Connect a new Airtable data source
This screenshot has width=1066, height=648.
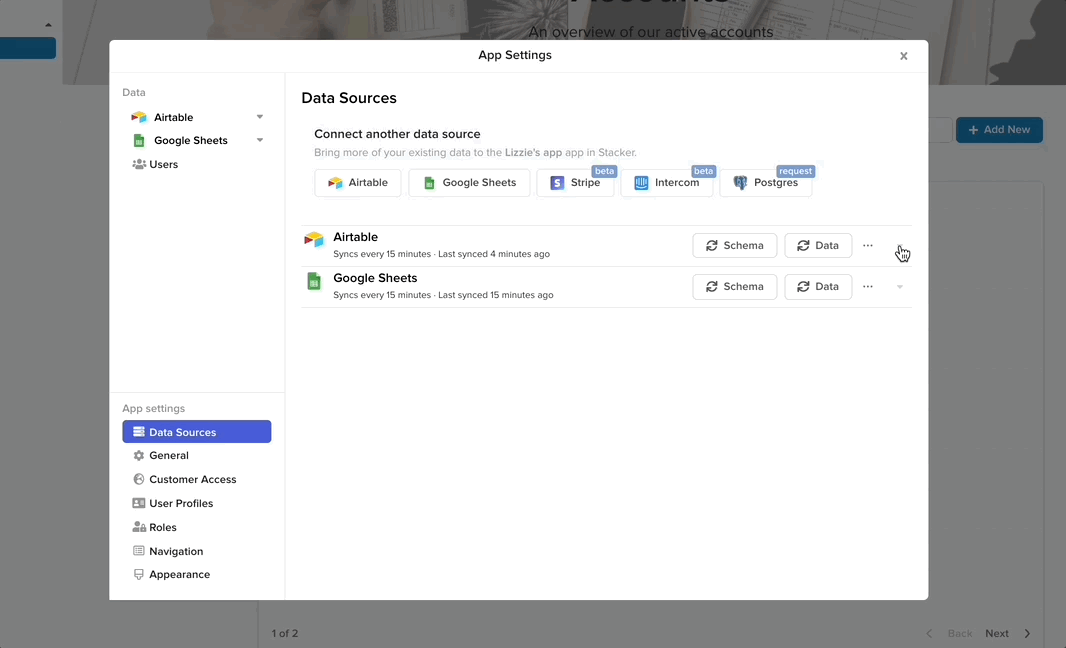[x=358, y=182]
